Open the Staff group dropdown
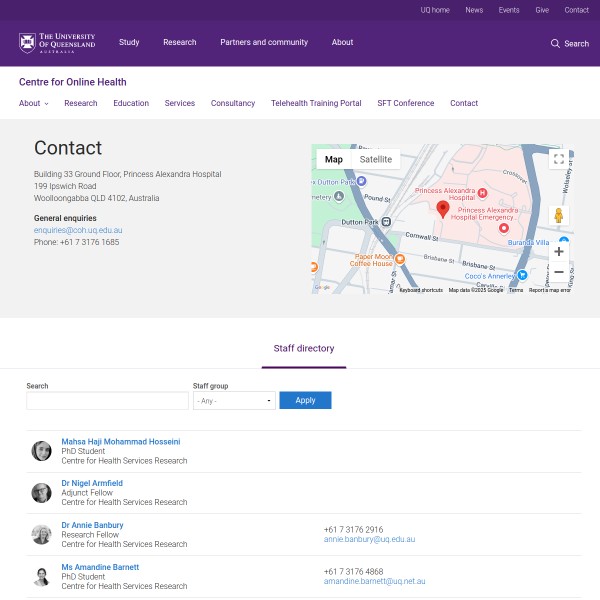600x600 pixels. (x=234, y=401)
